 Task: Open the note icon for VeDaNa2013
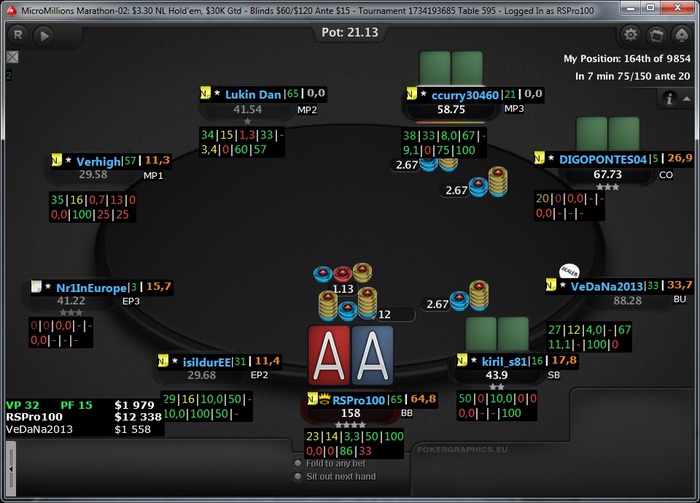(x=551, y=285)
